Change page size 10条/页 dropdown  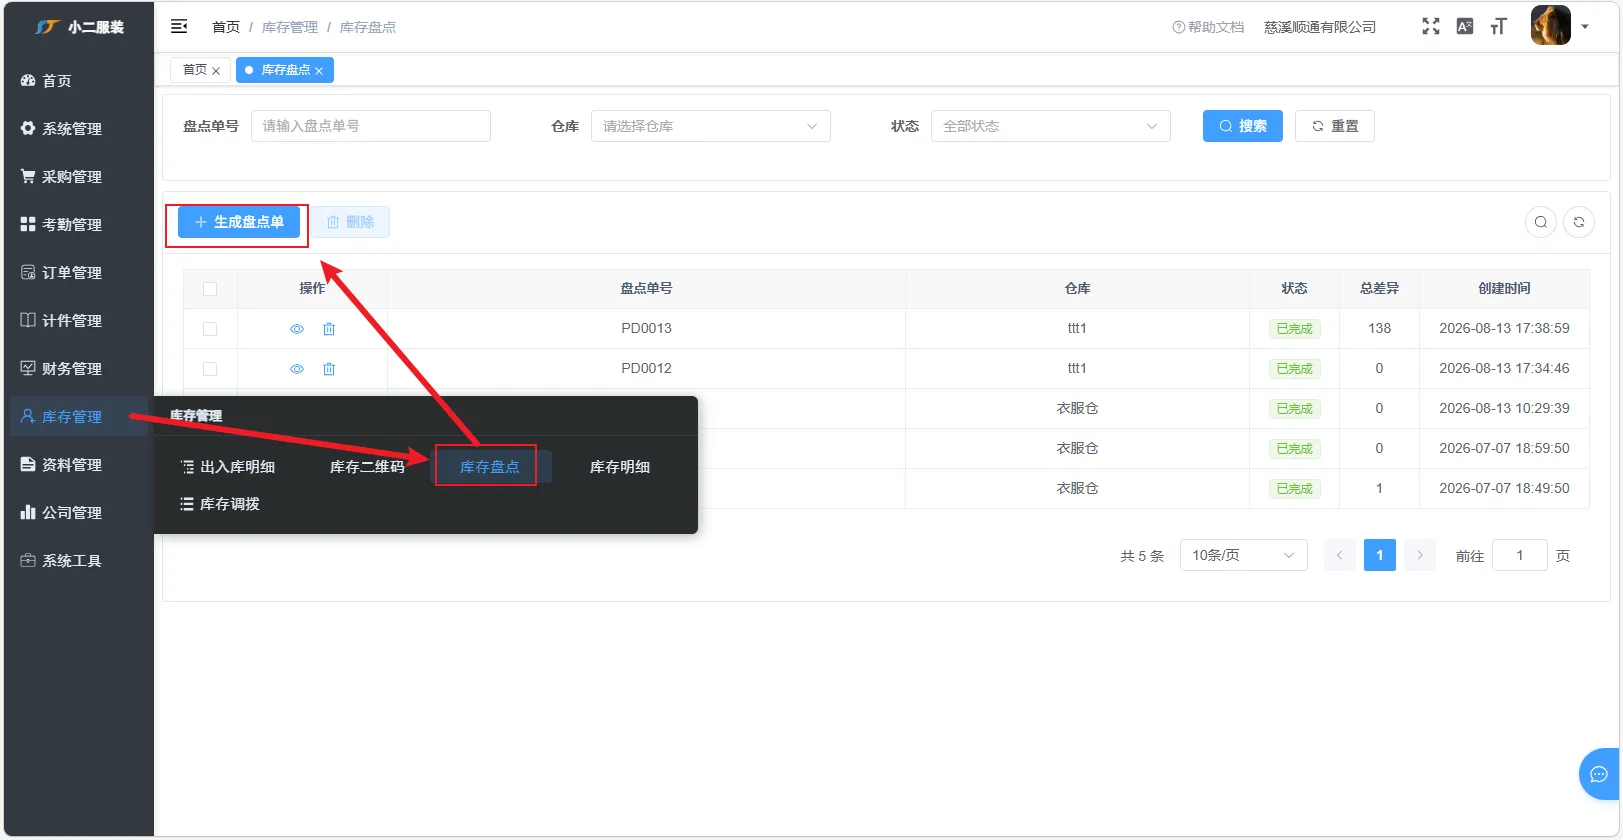pos(1244,555)
